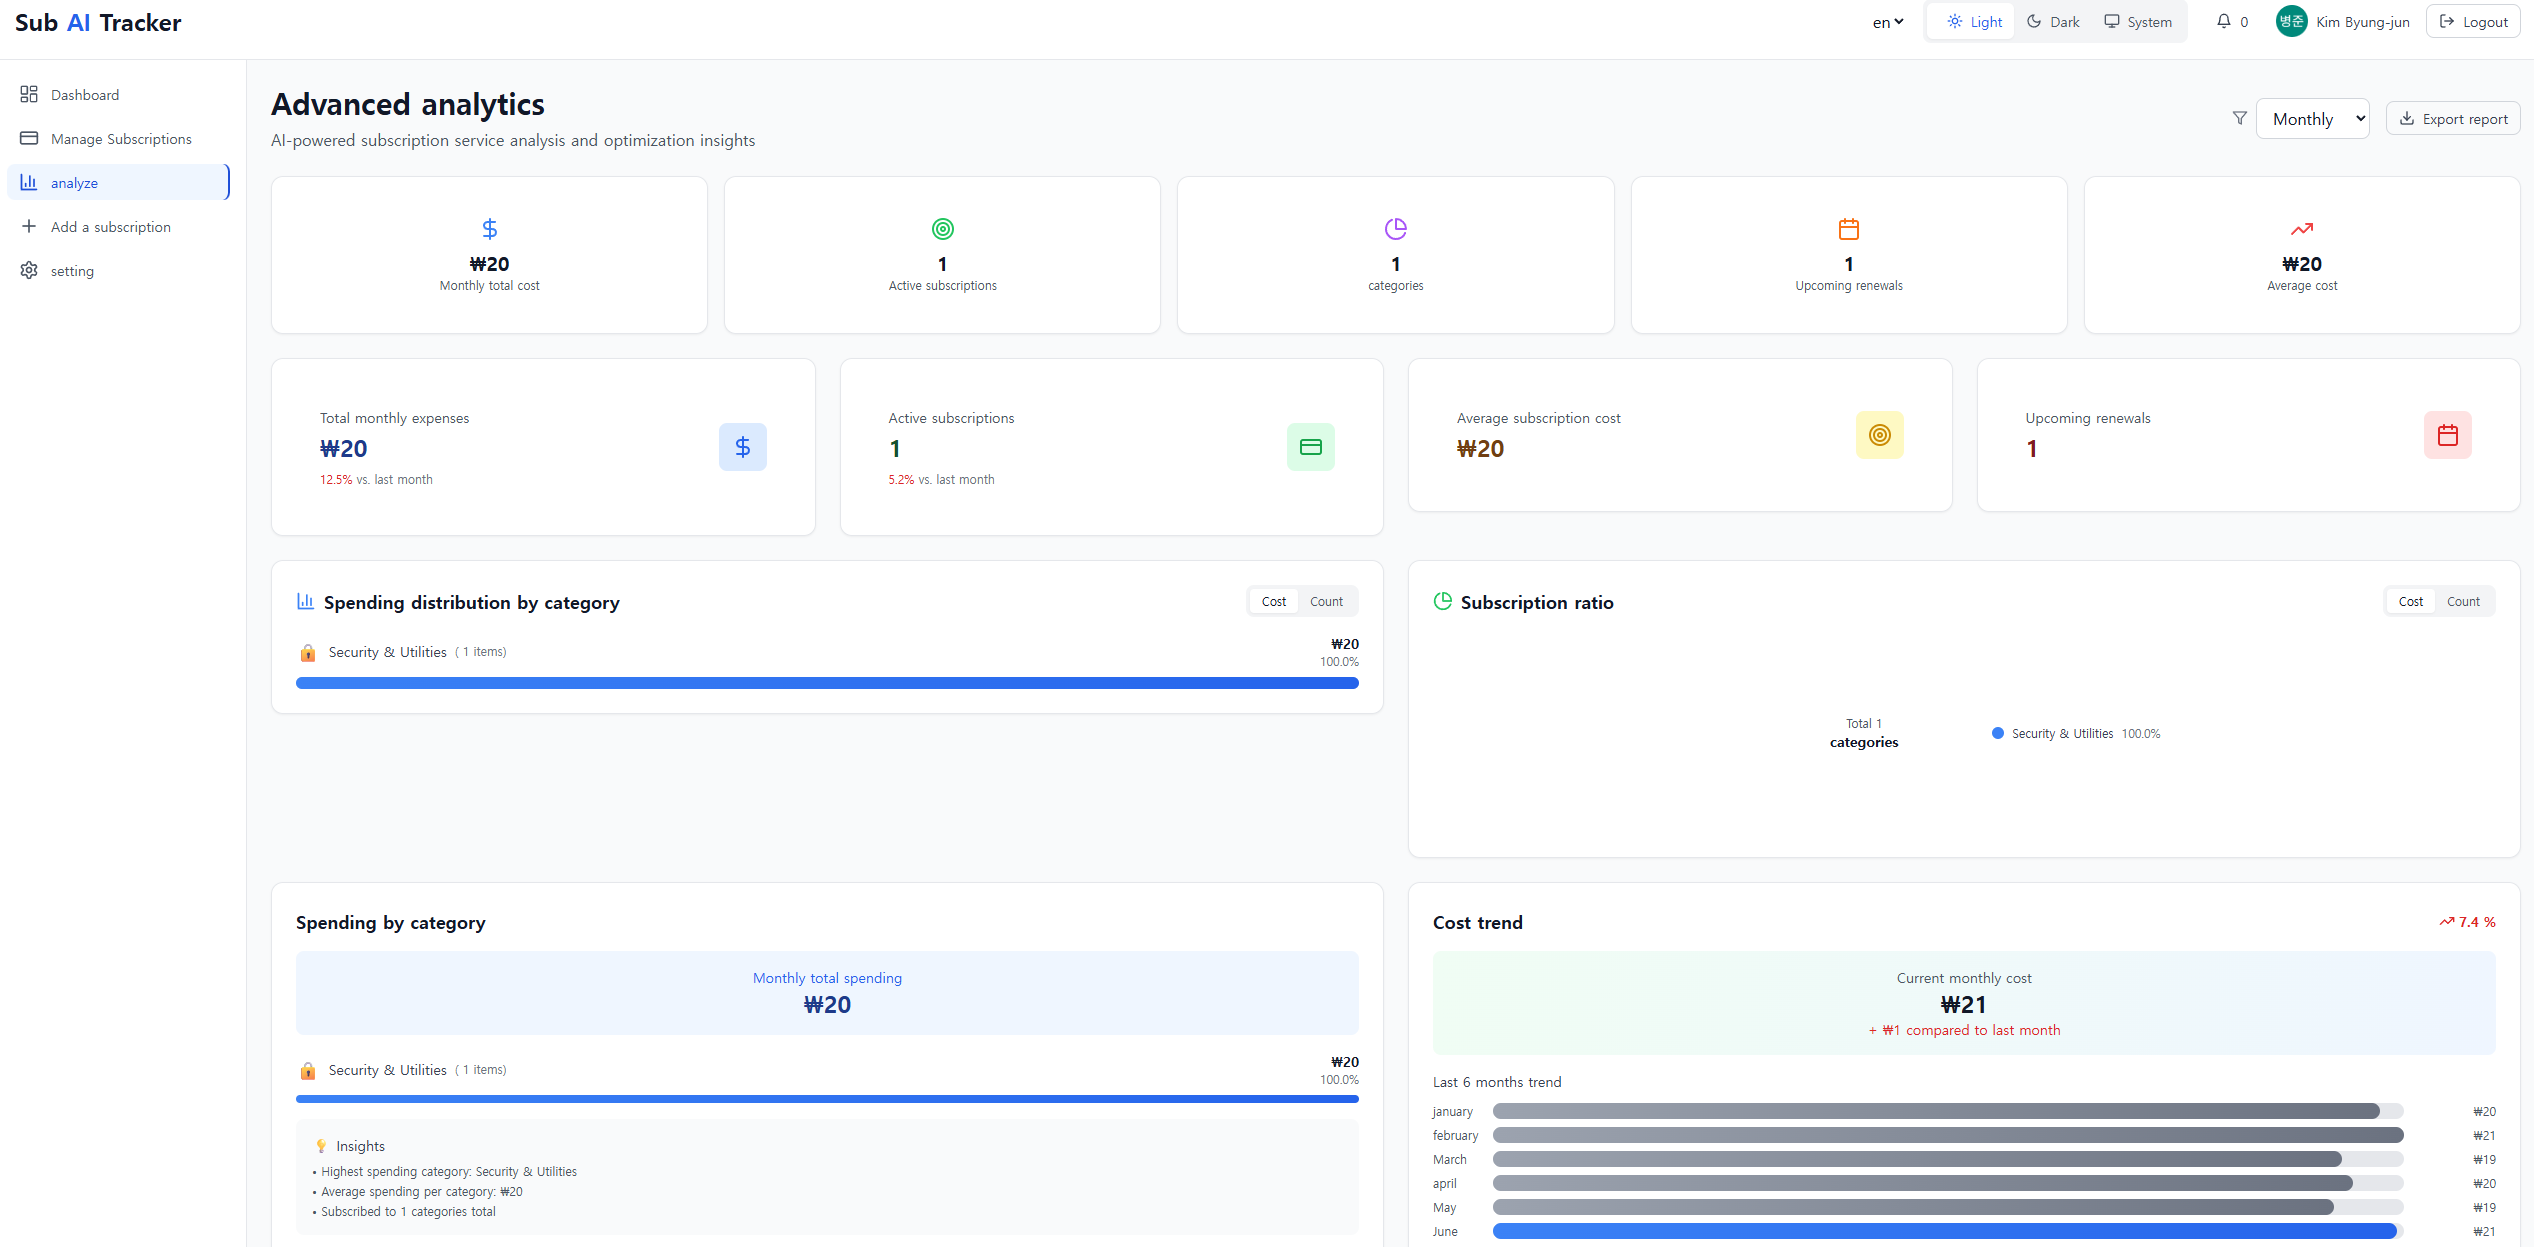Click the Security & Utilities chart legend entry

[2061, 733]
